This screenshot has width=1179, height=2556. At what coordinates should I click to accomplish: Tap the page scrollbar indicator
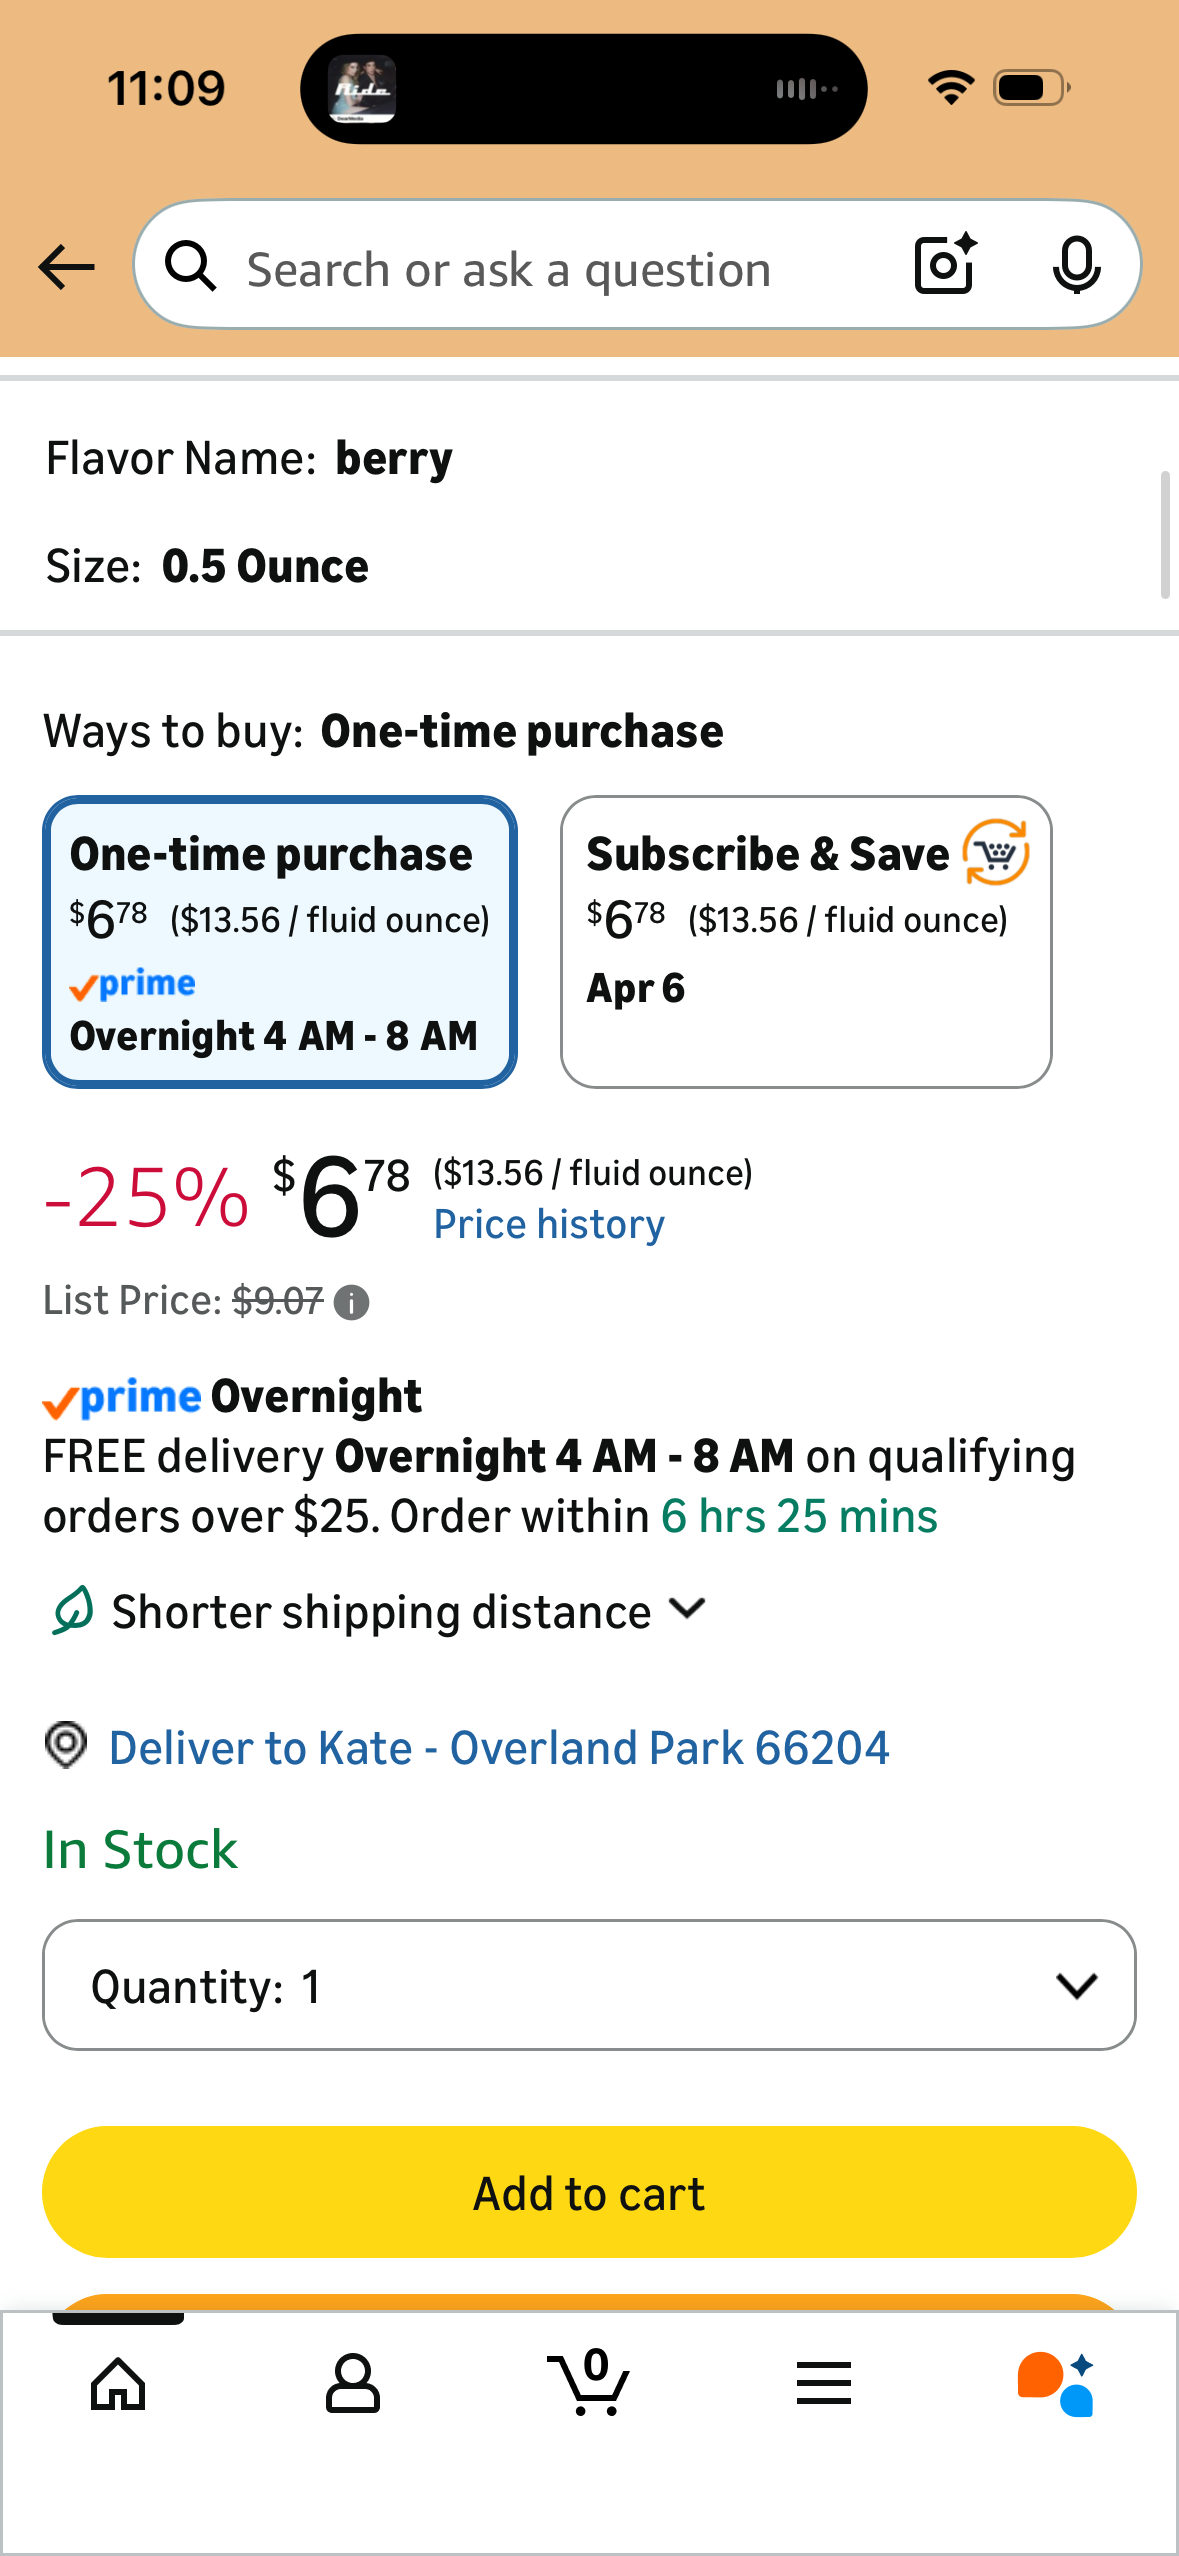coord(1165,535)
